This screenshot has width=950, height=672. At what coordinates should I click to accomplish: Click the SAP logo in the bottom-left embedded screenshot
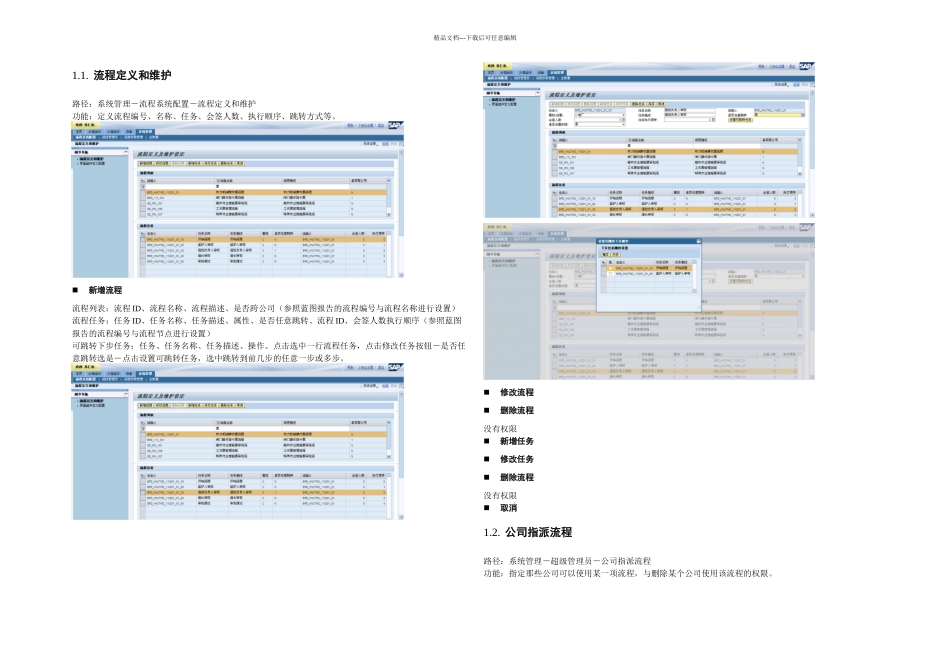coord(395,367)
